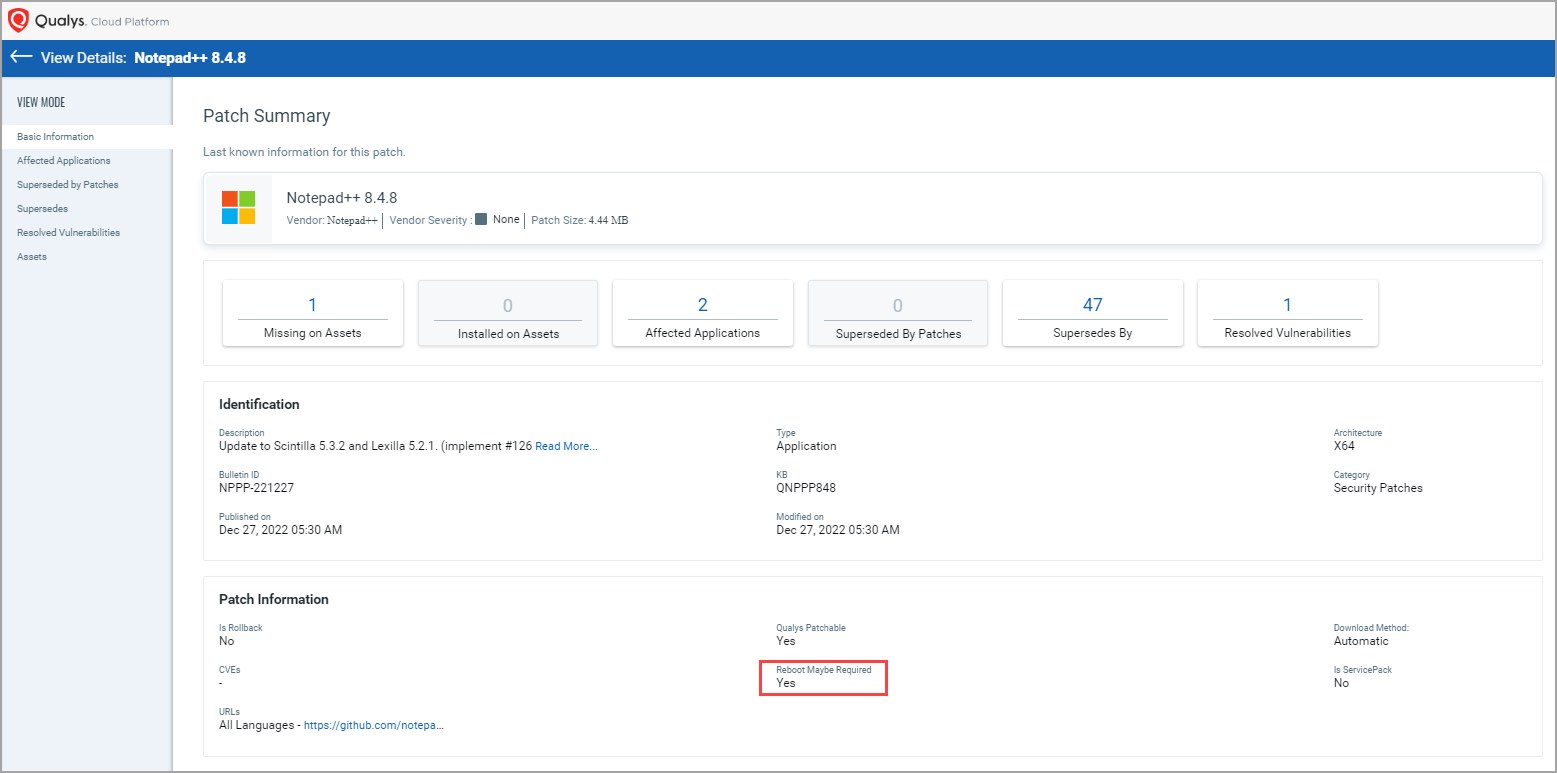Click the Windows logo patch icon

[238, 208]
